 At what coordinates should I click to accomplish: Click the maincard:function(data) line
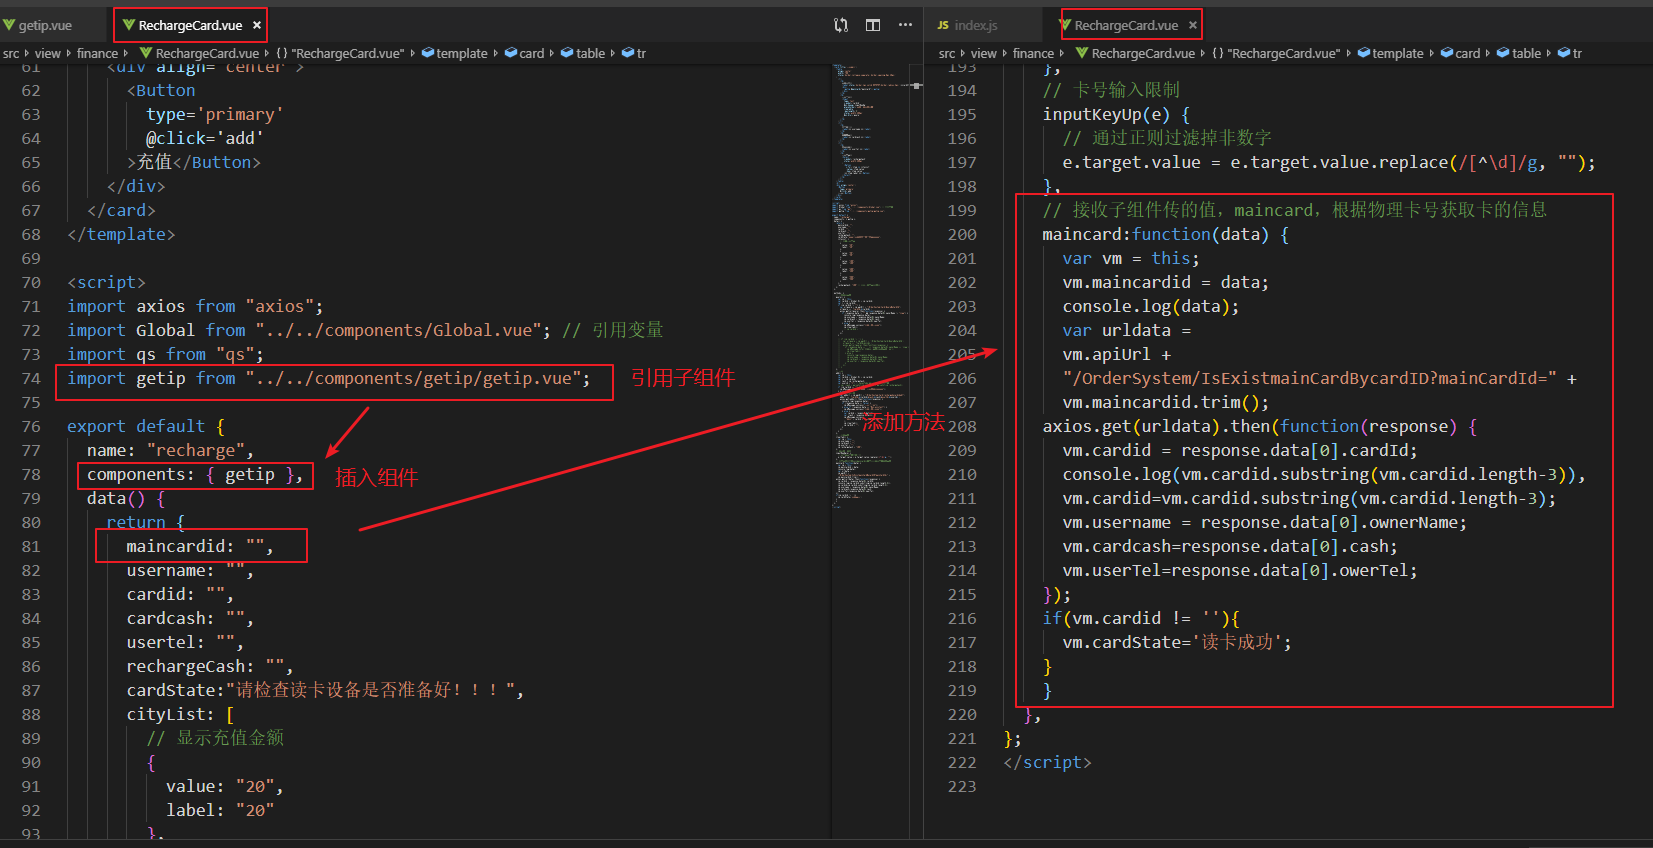[1166, 234]
